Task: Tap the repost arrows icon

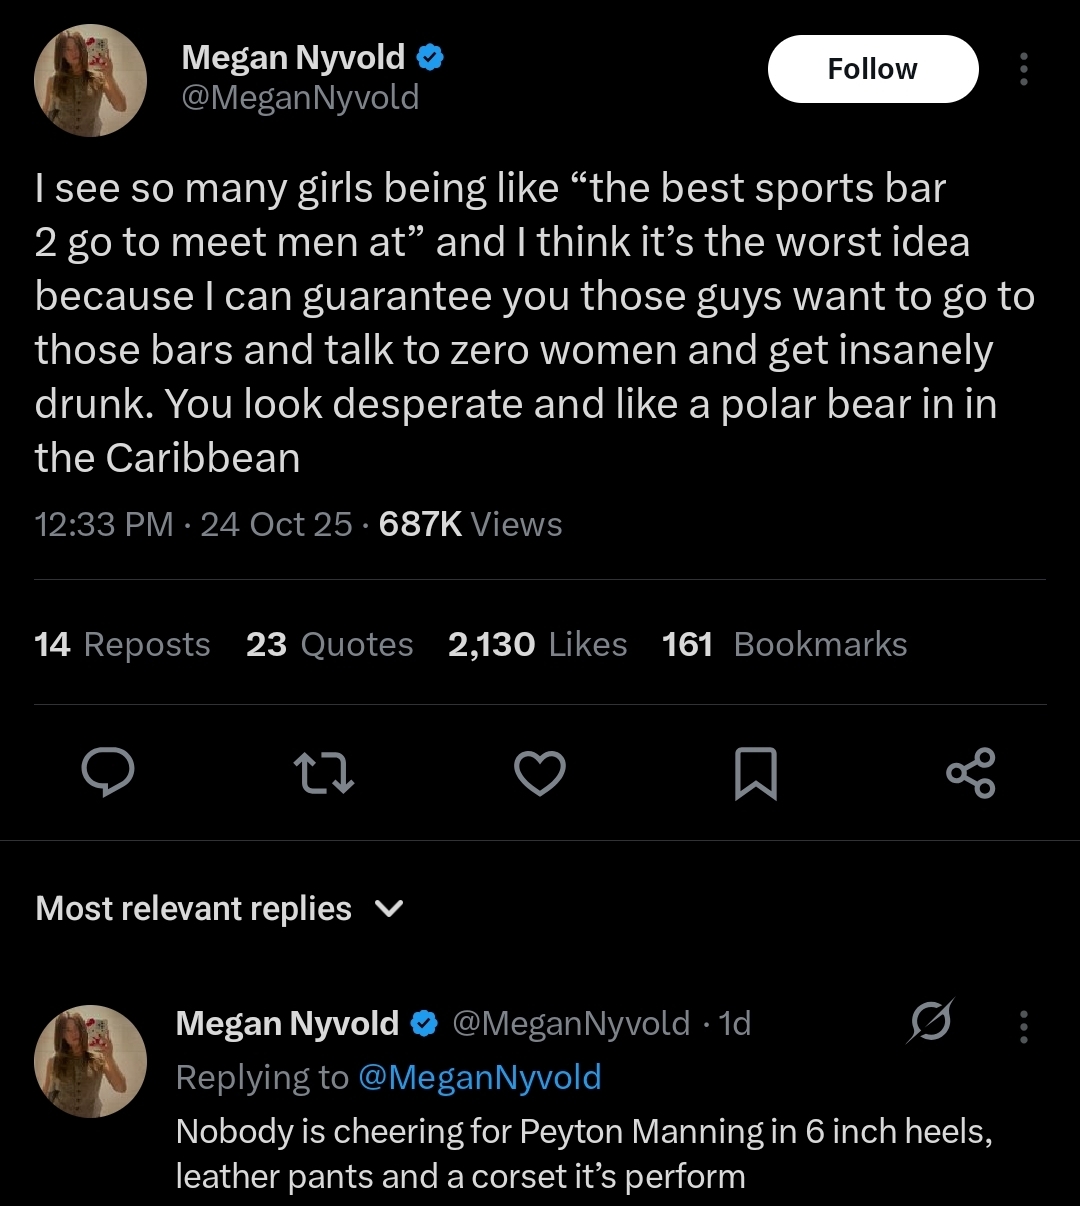Action: [324, 774]
